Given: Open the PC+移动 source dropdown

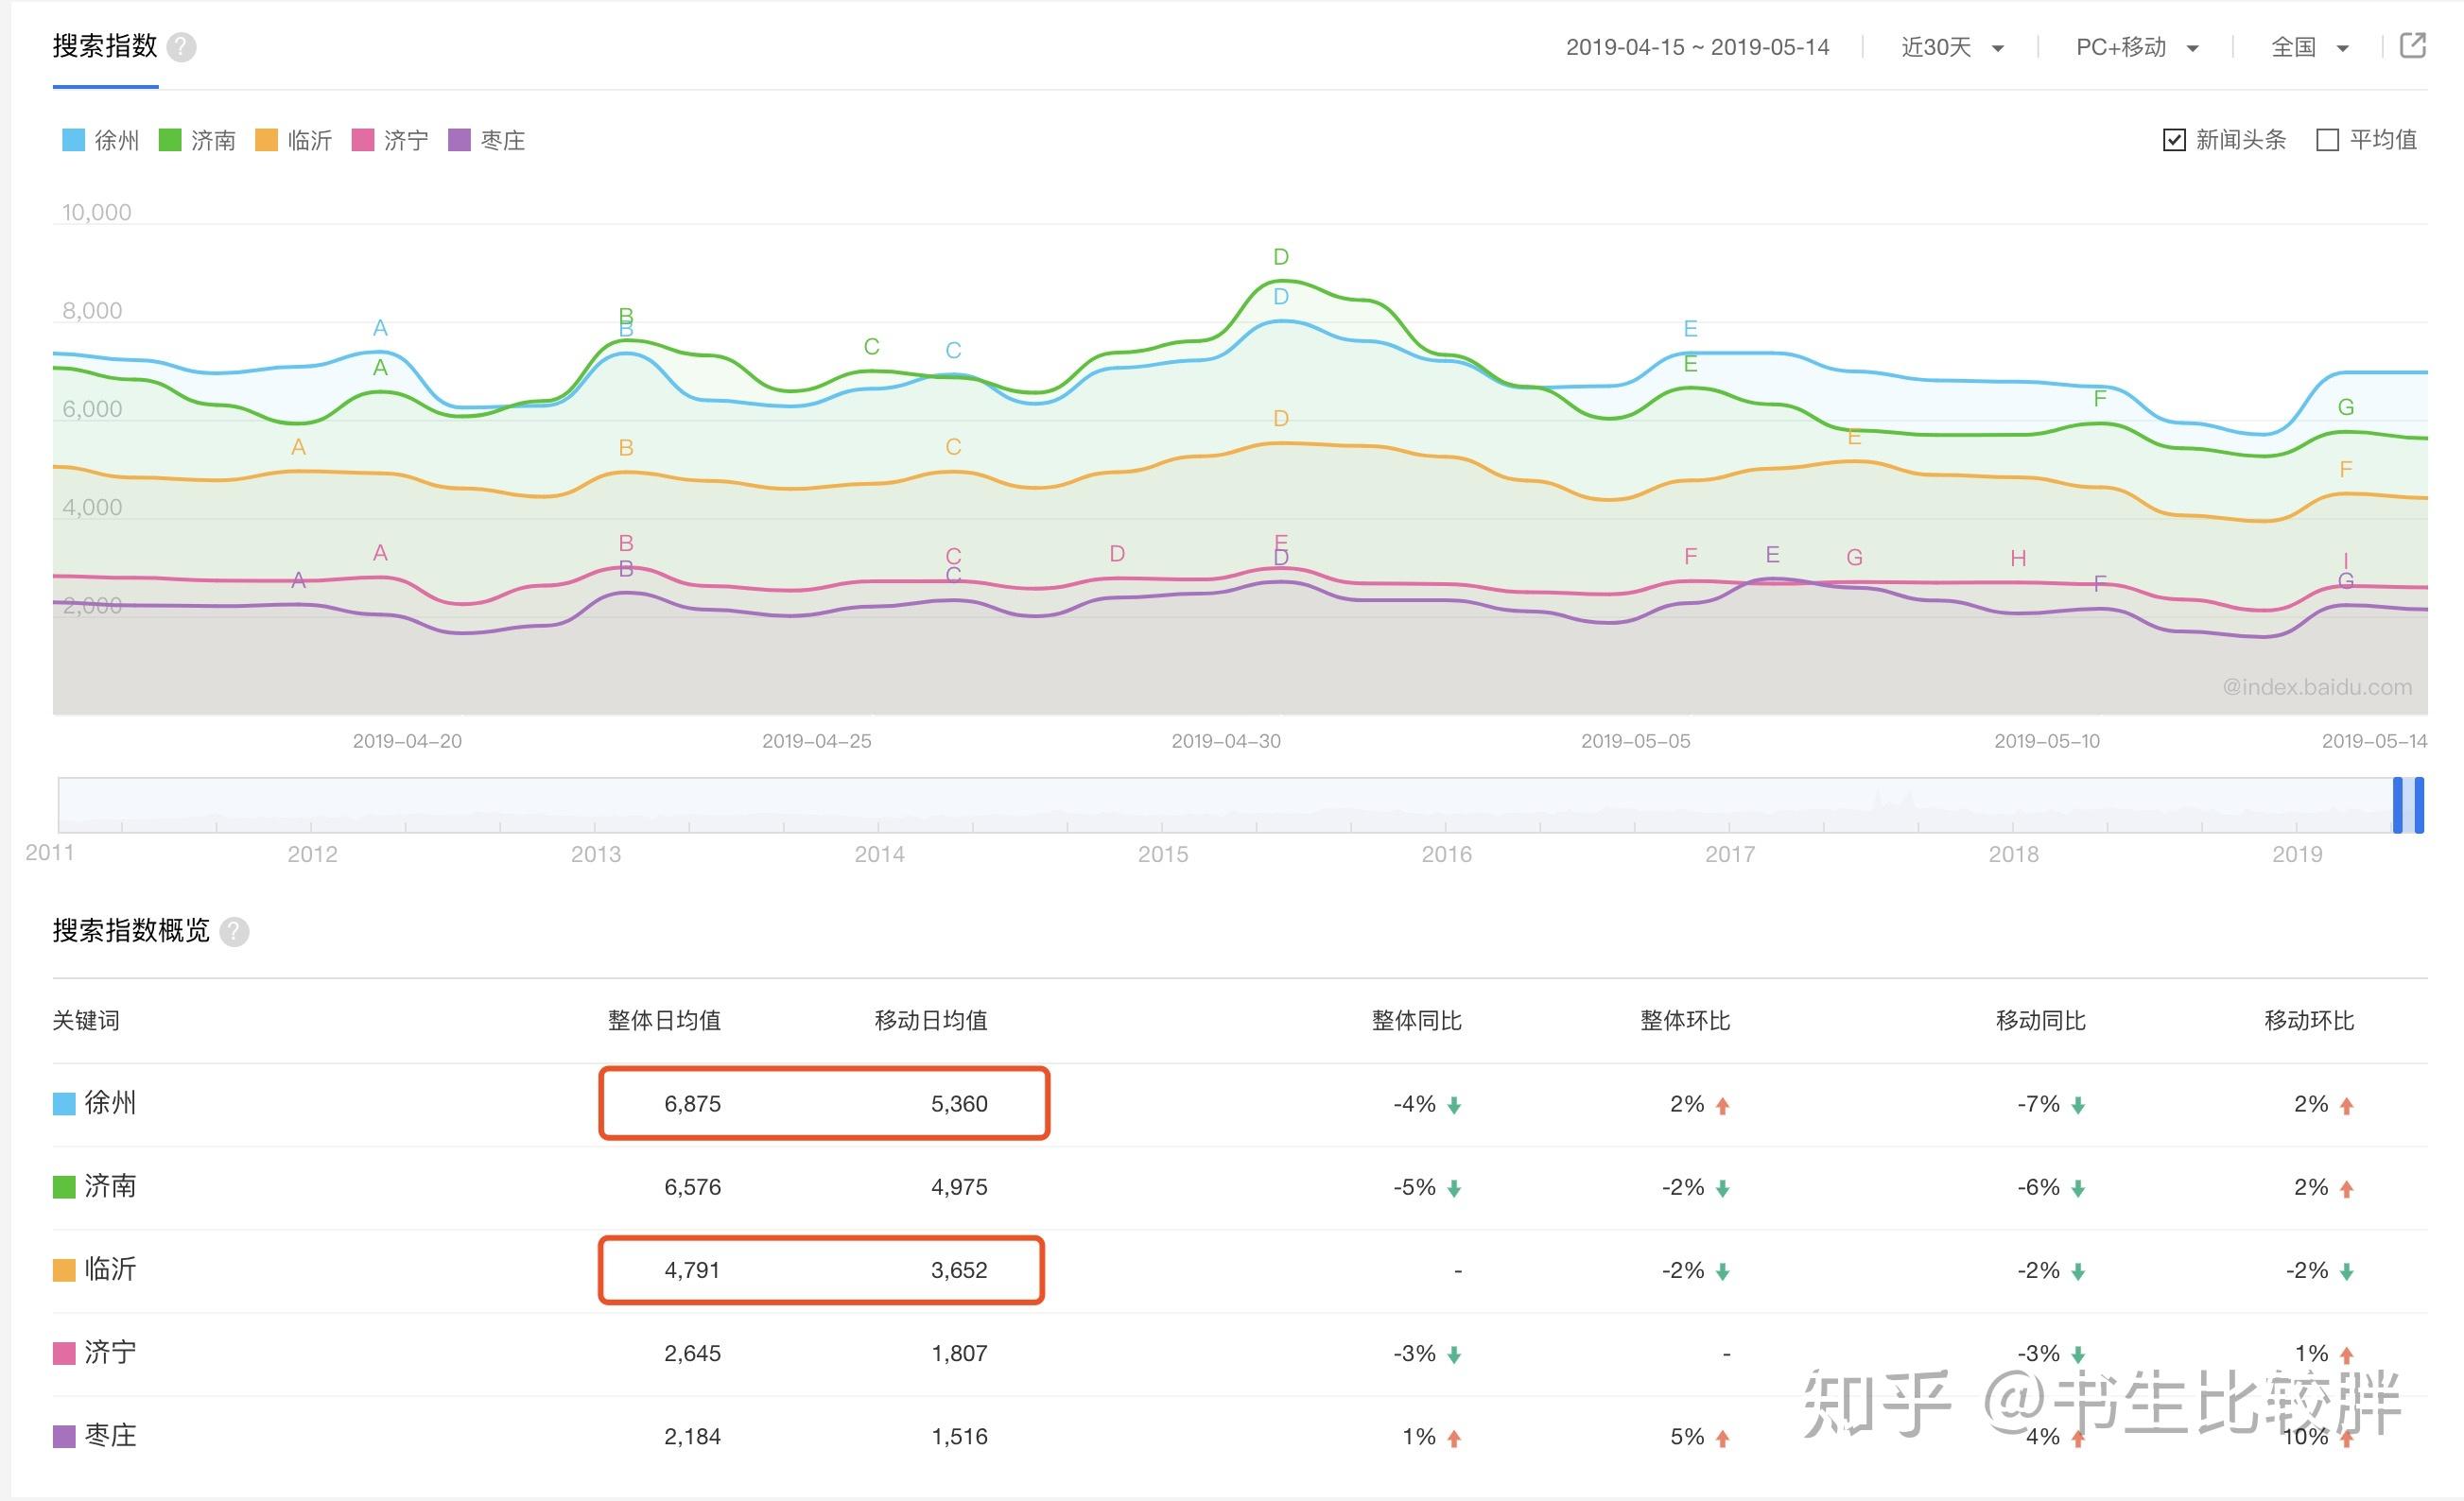Looking at the screenshot, I should click(x=2137, y=47).
